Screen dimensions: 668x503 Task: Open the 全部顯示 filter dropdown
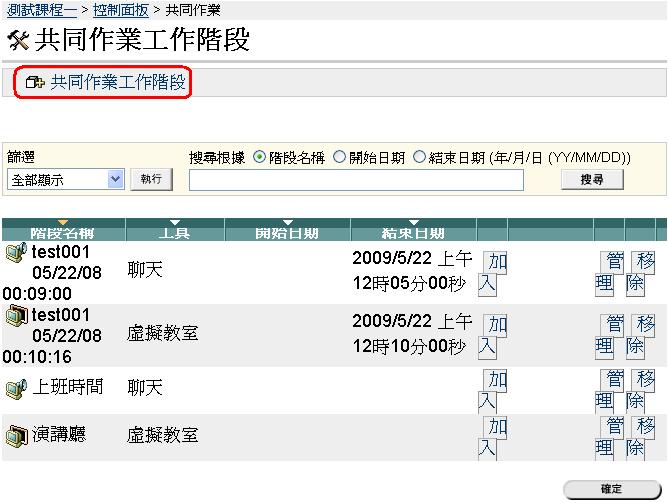[66, 179]
